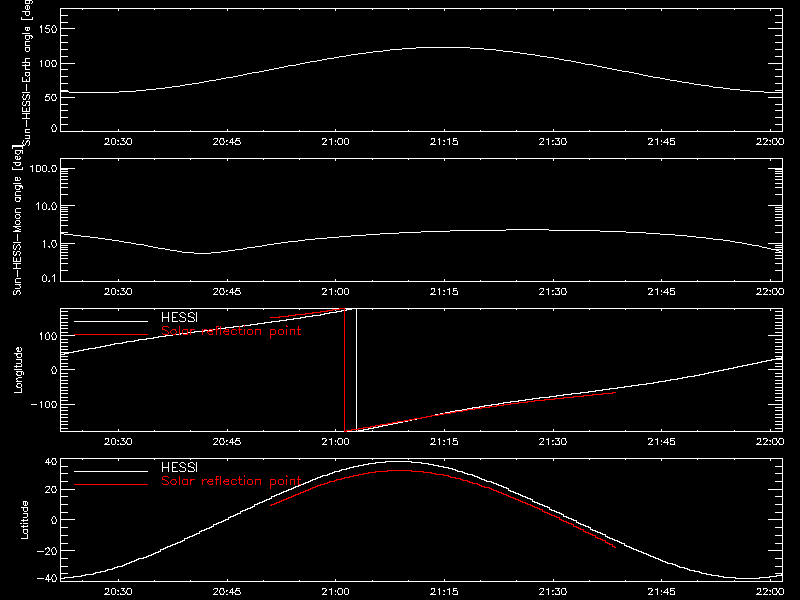Click the 20 tick on Latitude axis
The height and width of the screenshot is (600, 800).
51,489
